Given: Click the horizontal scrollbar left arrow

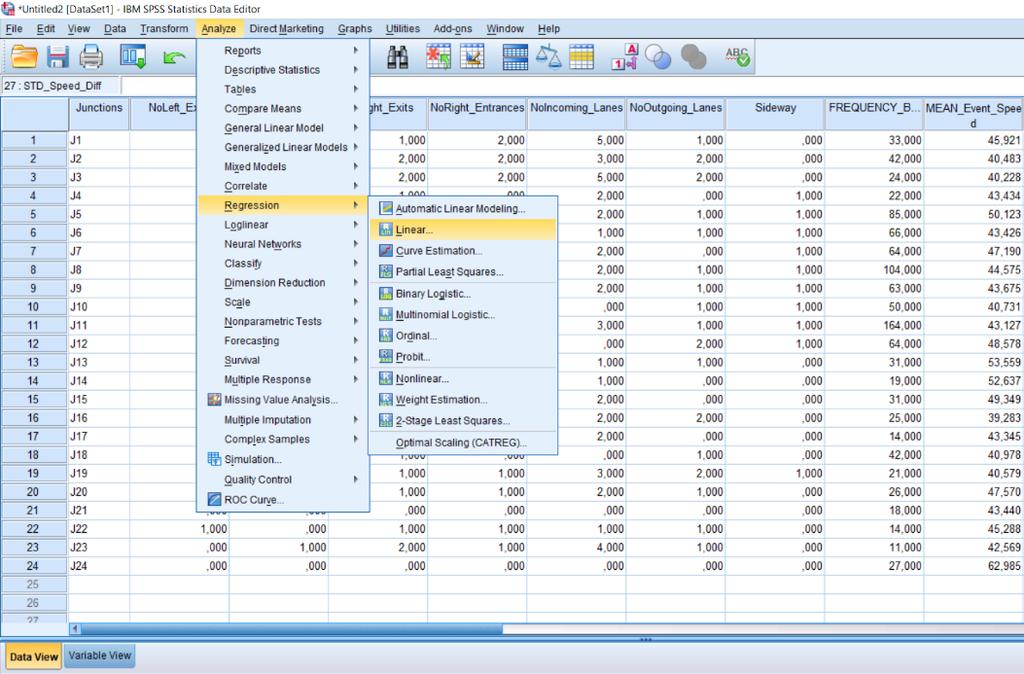Looking at the screenshot, I should point(75,629).
